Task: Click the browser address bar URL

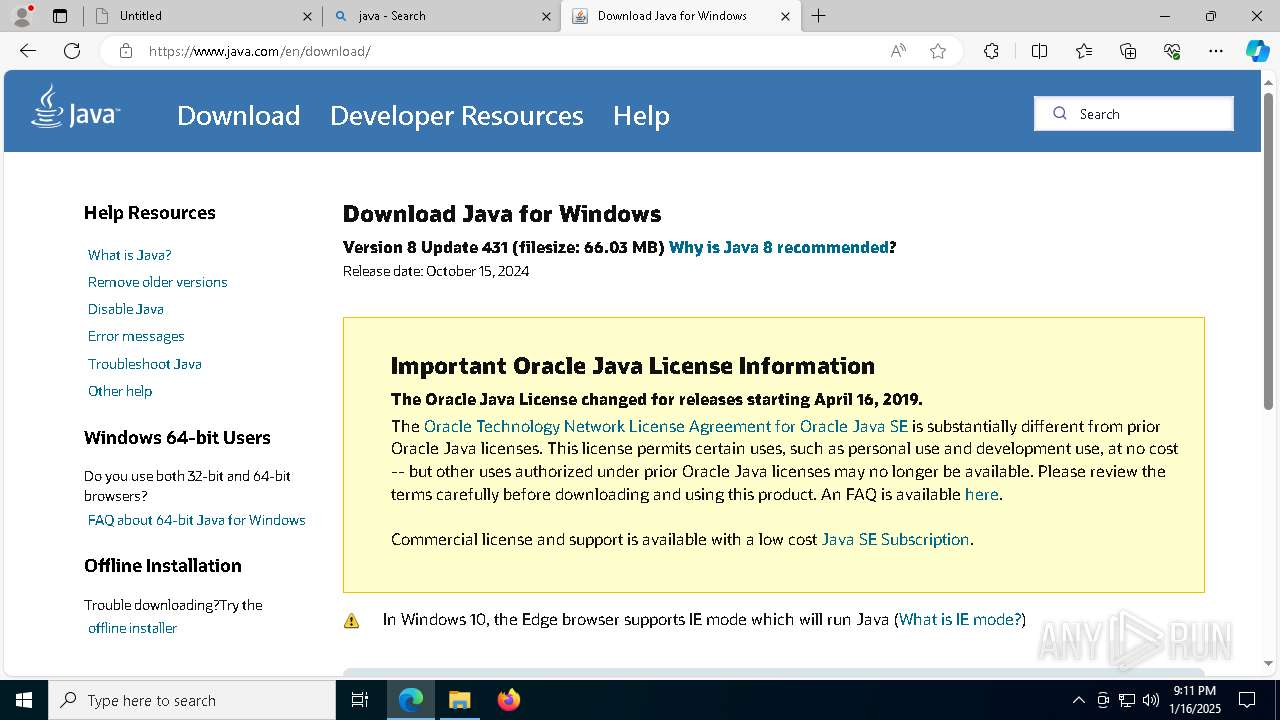Action: tap(259, 51)
